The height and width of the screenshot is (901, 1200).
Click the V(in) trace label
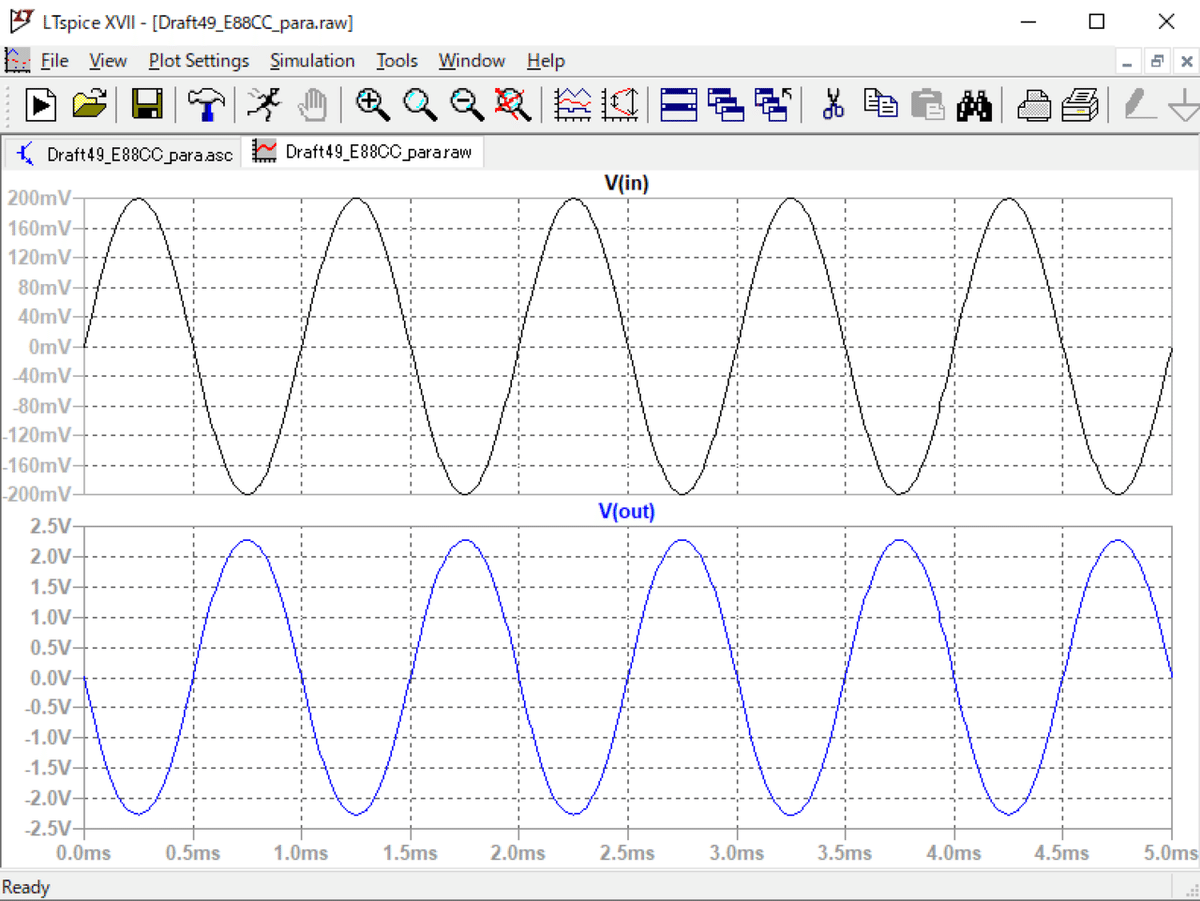point(627,183)
